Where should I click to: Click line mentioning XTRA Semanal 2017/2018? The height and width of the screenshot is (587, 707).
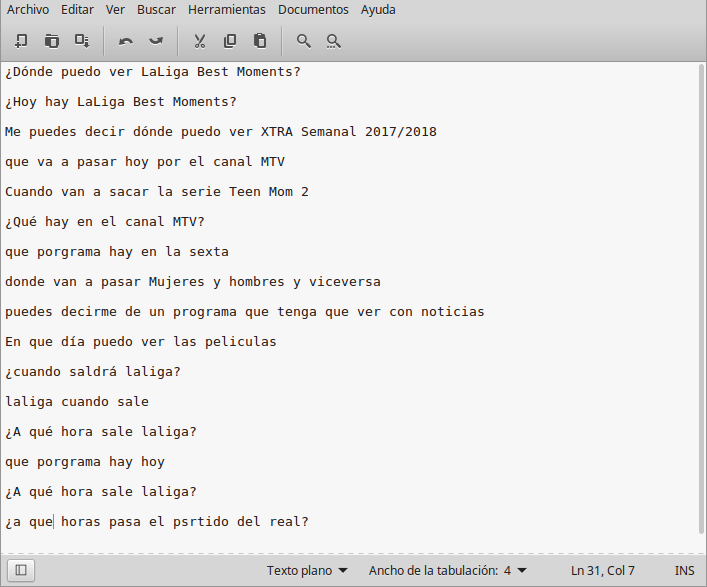[x=221, y=132]
